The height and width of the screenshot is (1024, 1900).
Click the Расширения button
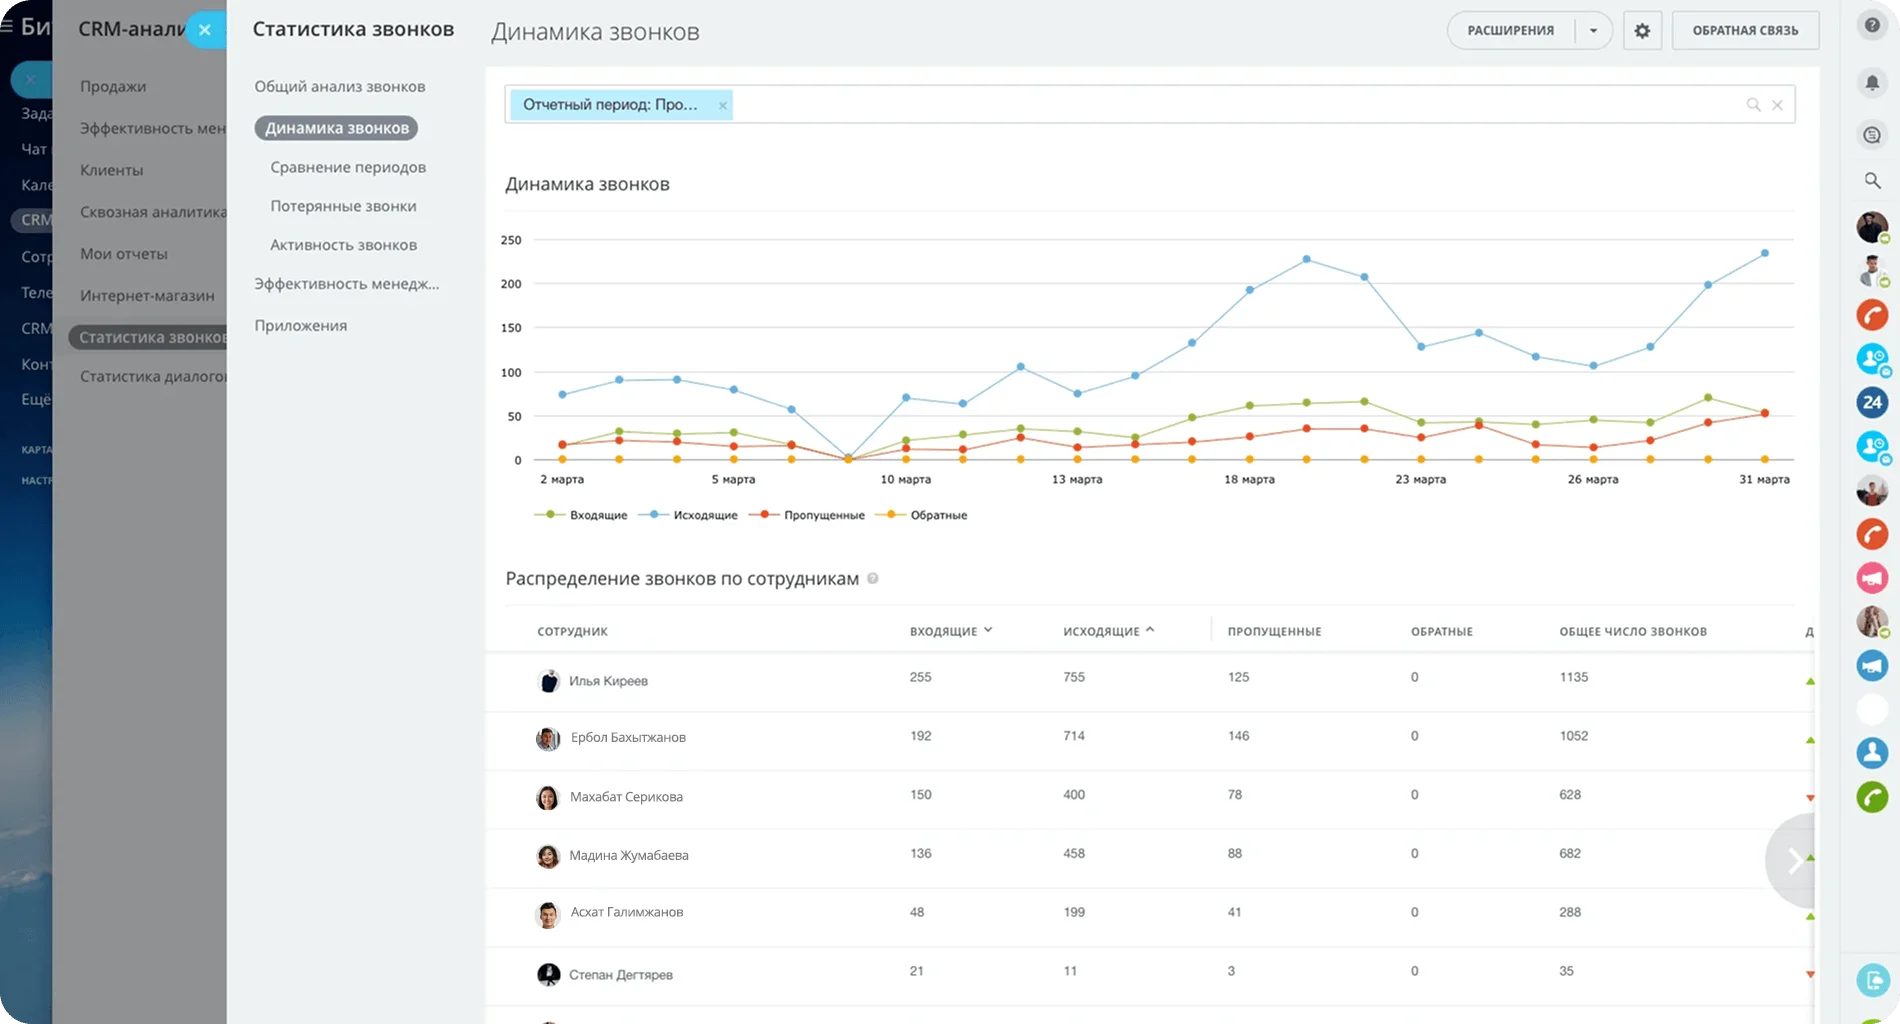[1510, 31]
